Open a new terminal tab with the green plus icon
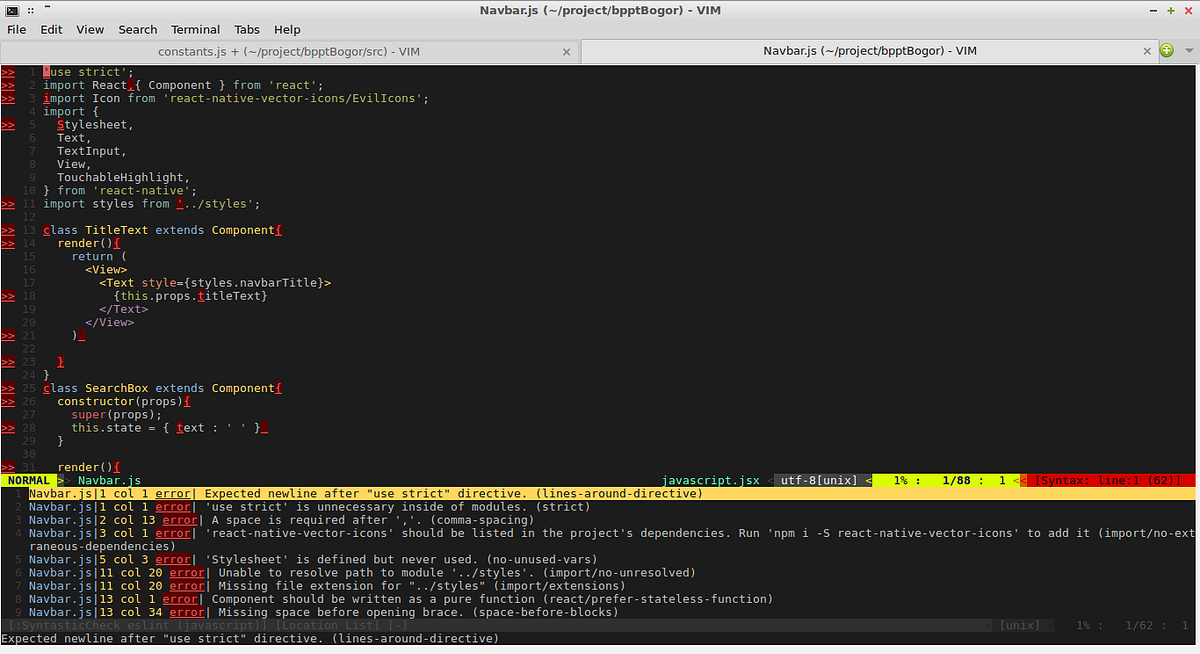The height and width of the screenshot is (654, 1200). click(x=1168, y=48)
